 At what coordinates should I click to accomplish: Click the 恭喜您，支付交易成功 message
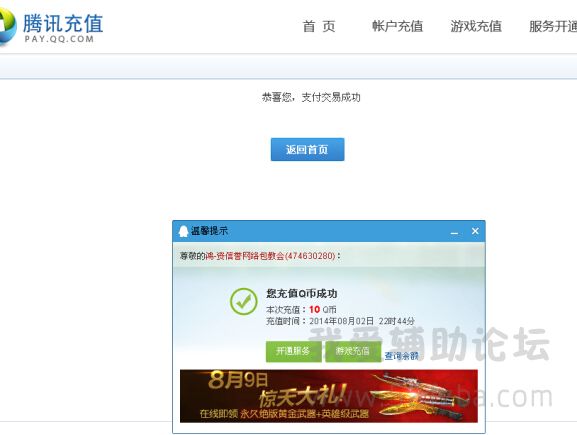pyautogui.click(x=311, y=97)
